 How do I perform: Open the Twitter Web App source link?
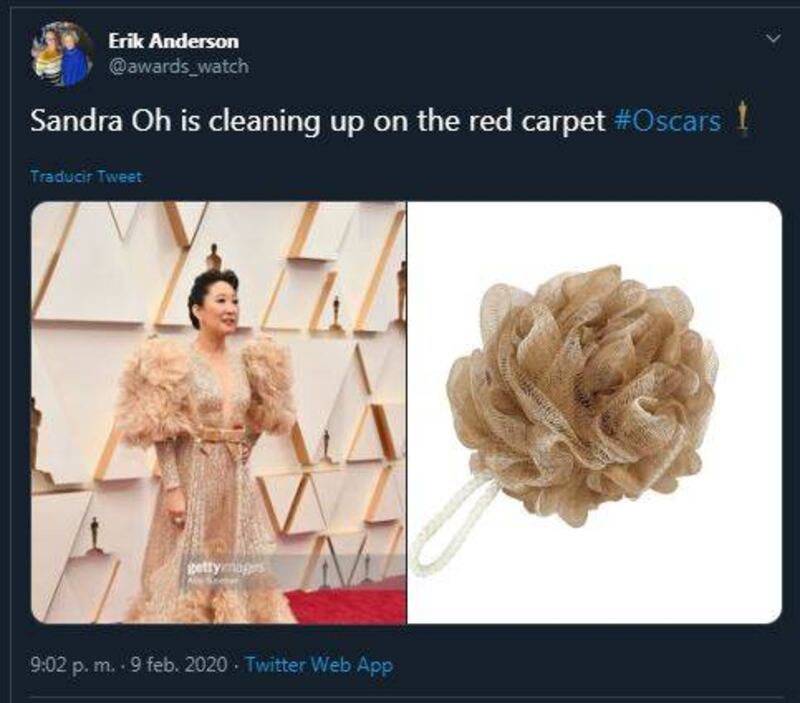[x=319, y=665]
